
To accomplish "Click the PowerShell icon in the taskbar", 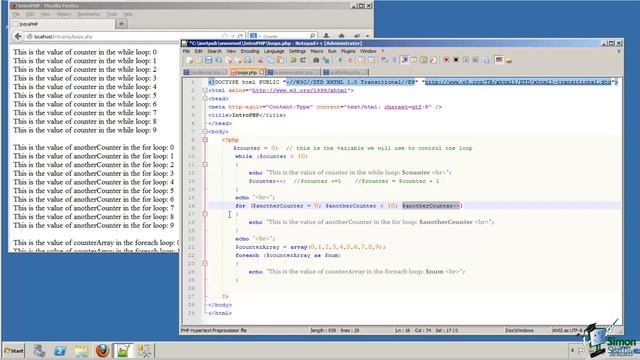I will [x=60, y=351].
